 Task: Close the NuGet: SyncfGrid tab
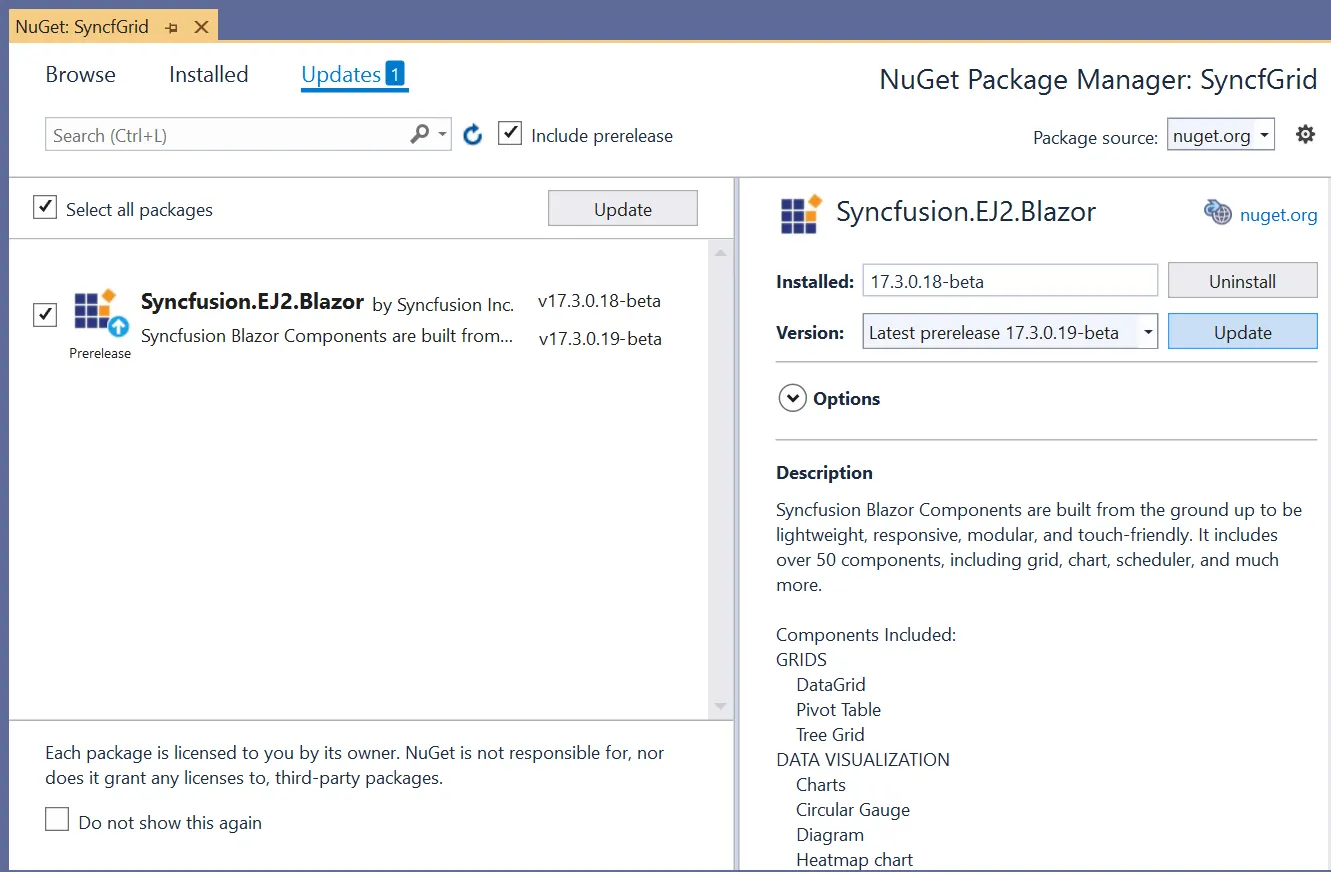[x=201, y=27]
